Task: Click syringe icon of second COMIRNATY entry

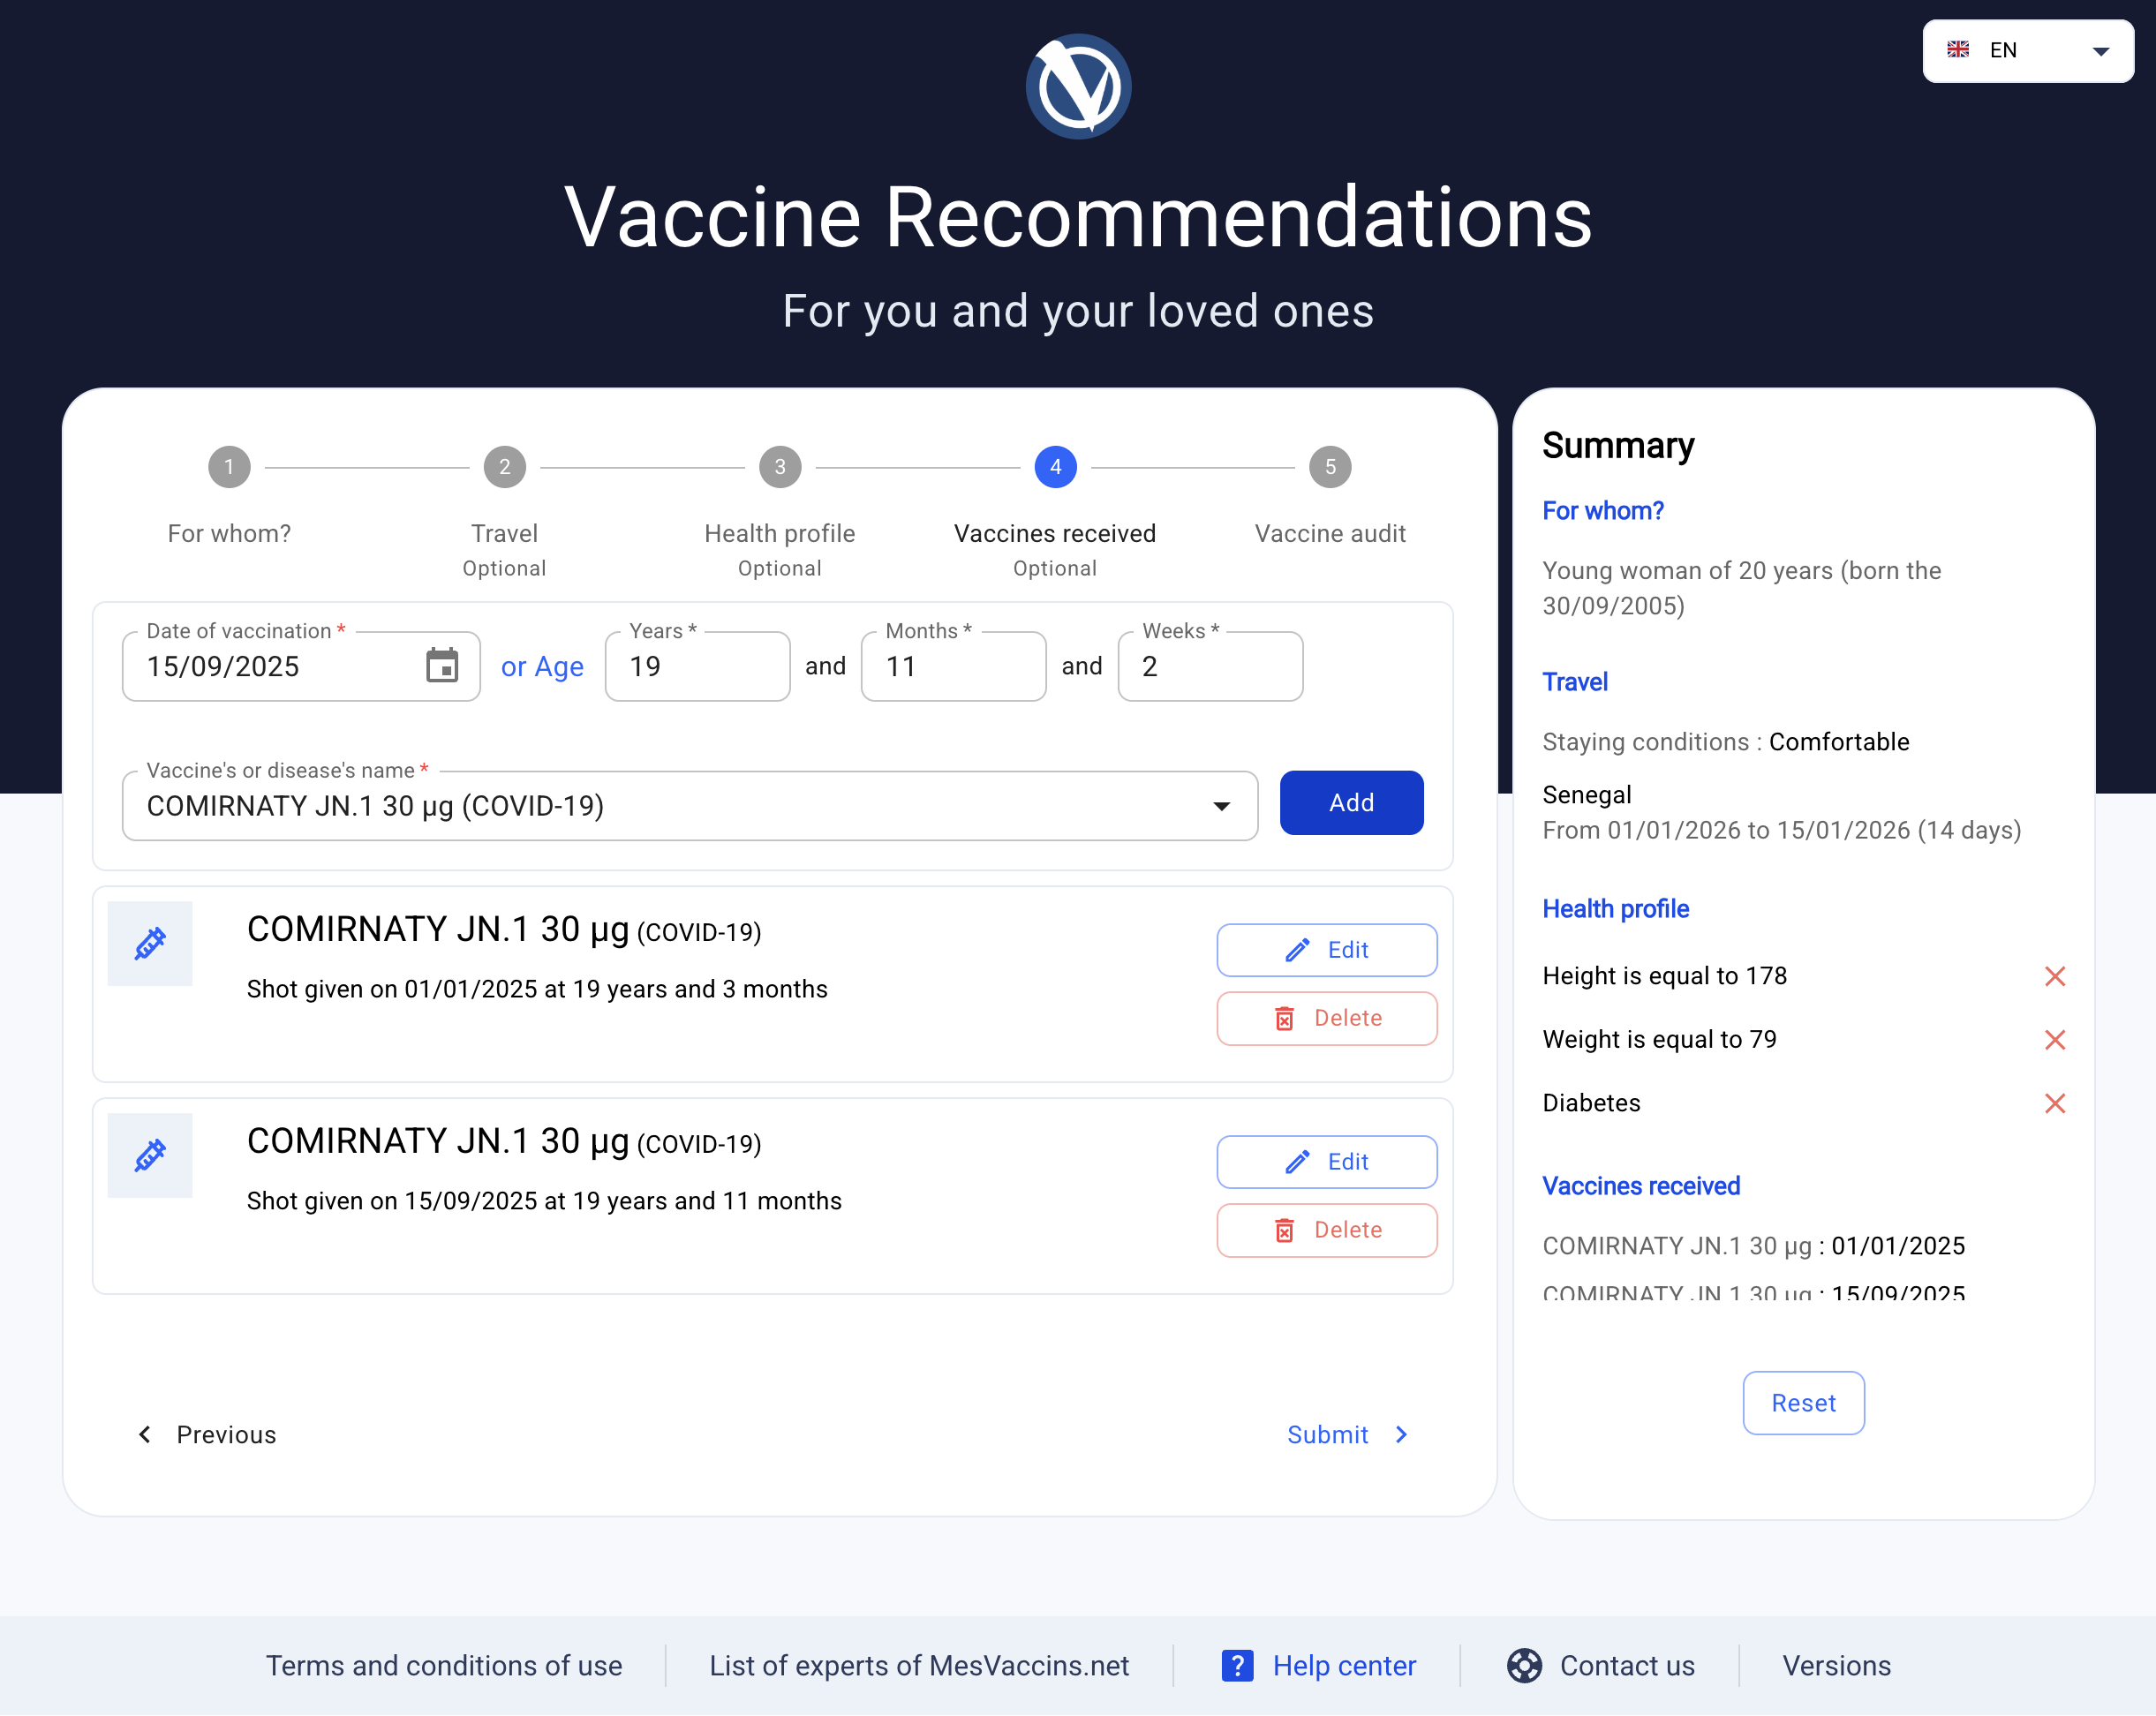Action: coord(150,1155)
